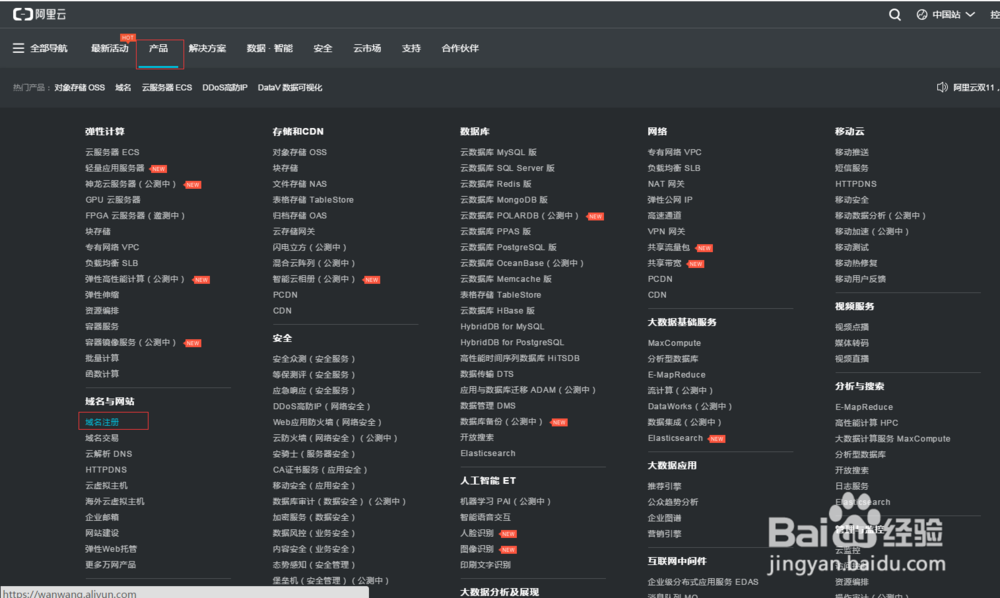Open Elasticsearch under 大数据基础服务
1000x598 pixels.
point(675,438)
